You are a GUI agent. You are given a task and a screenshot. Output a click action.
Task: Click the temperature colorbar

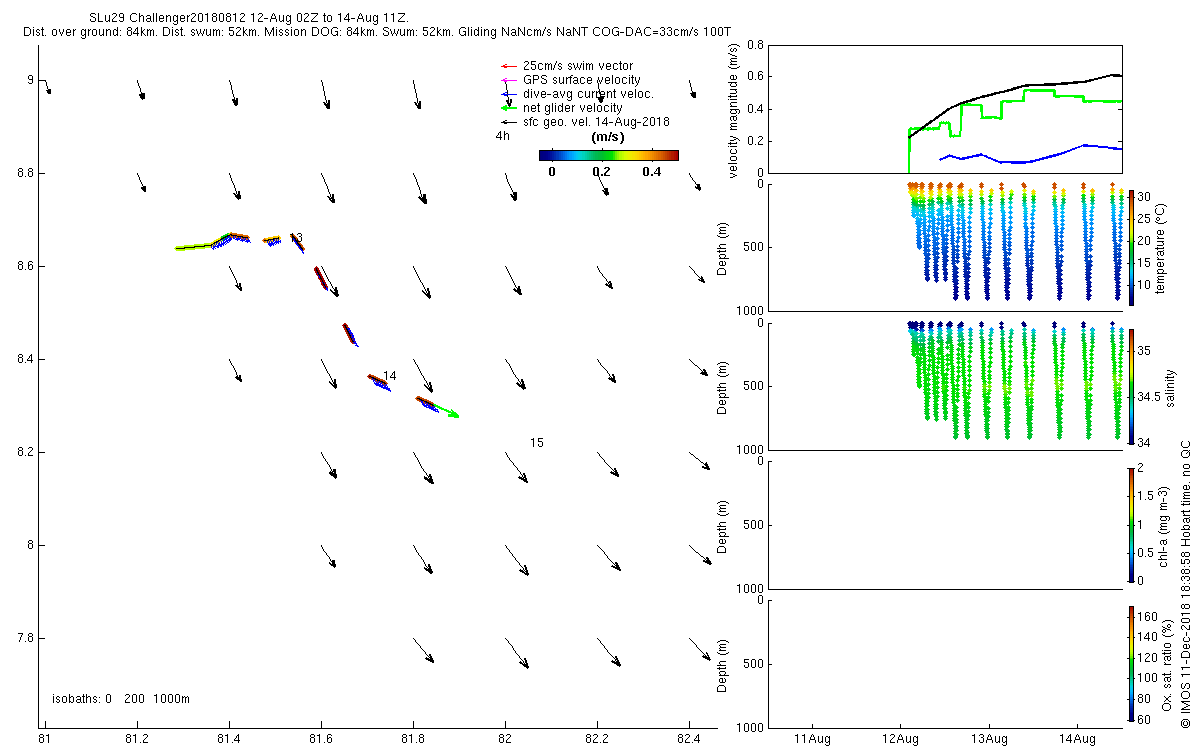(x=1131, y=247)
